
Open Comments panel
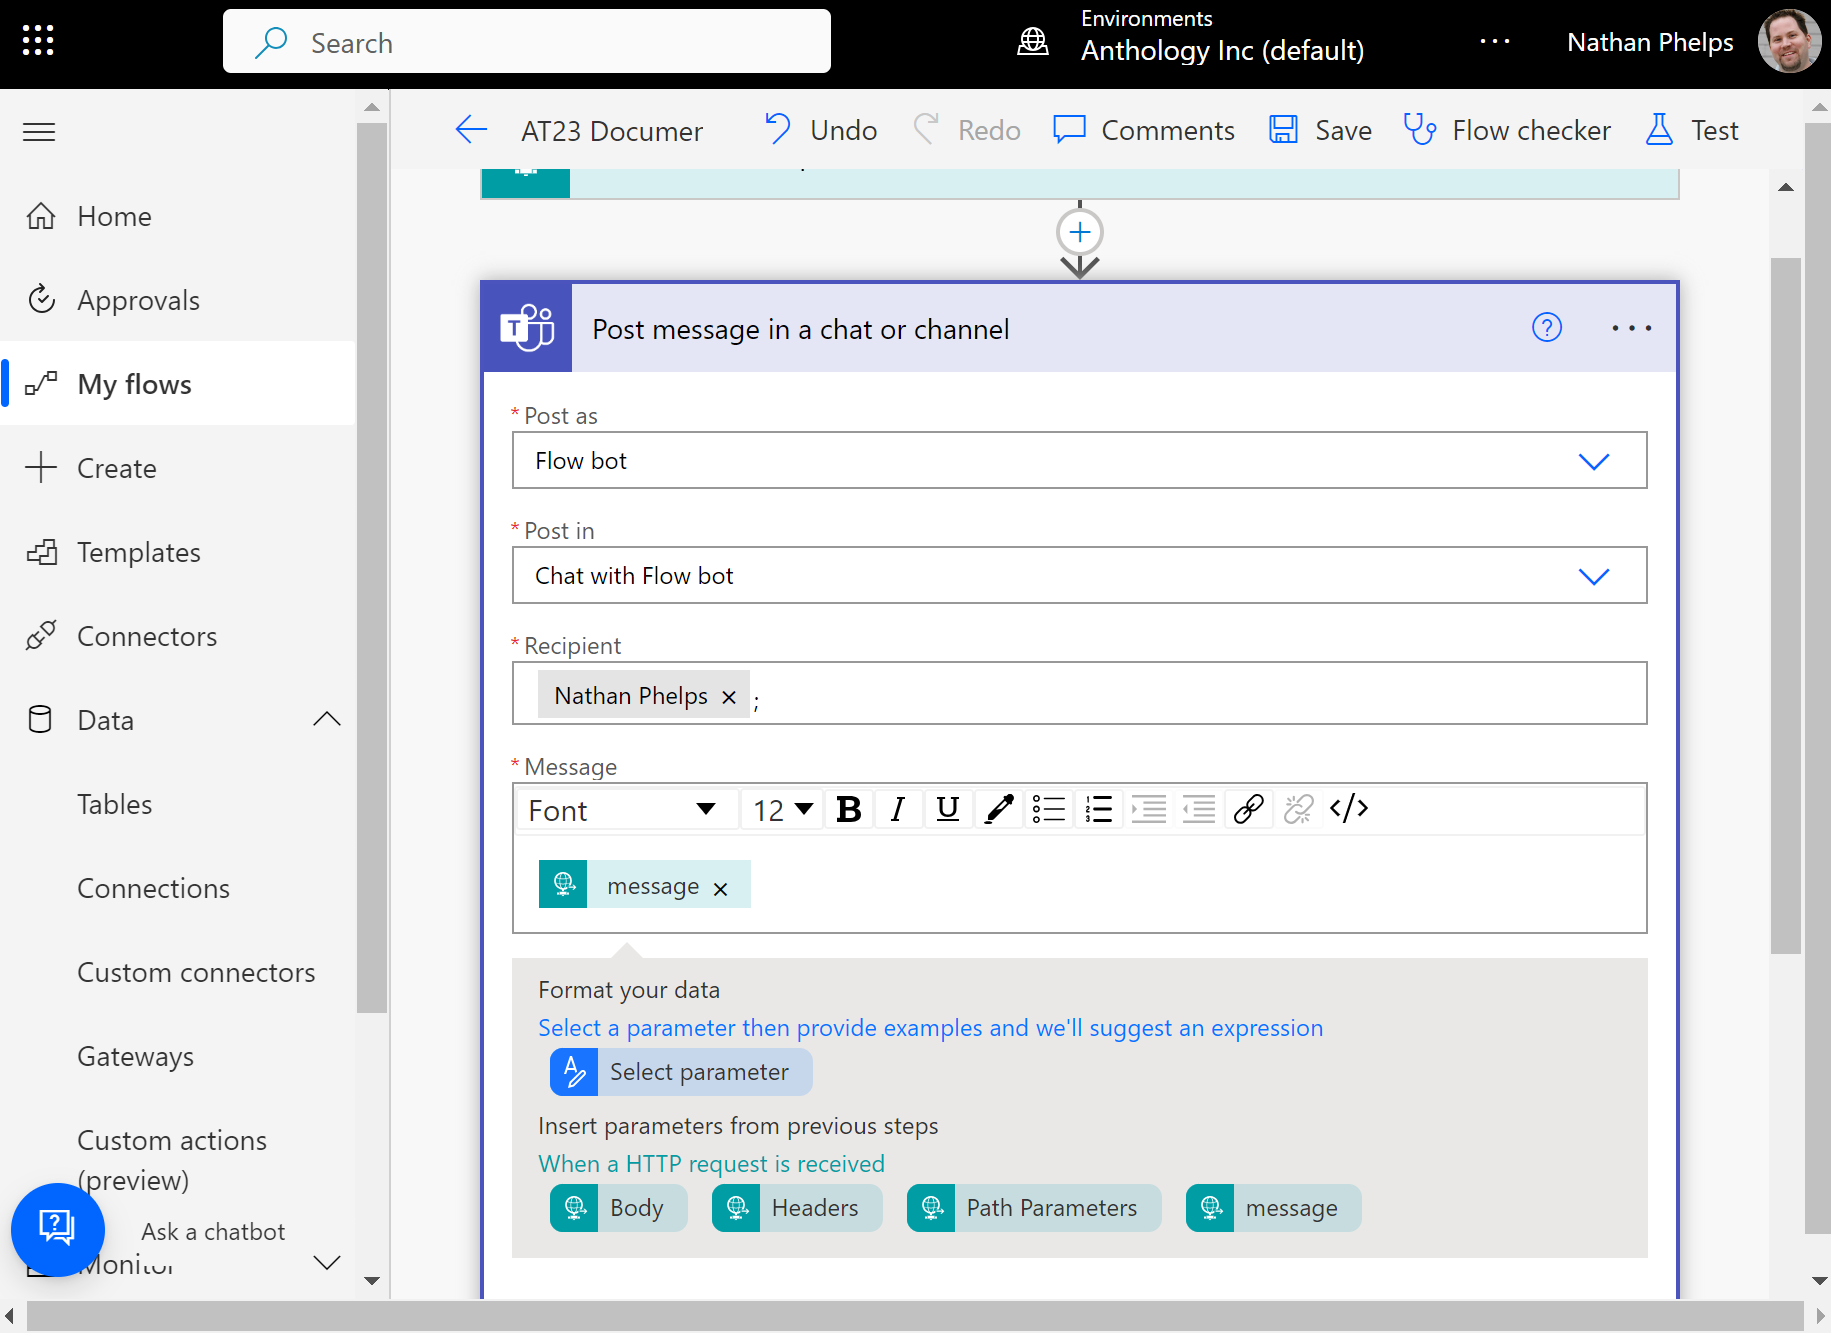click(x=1144, y=130)
